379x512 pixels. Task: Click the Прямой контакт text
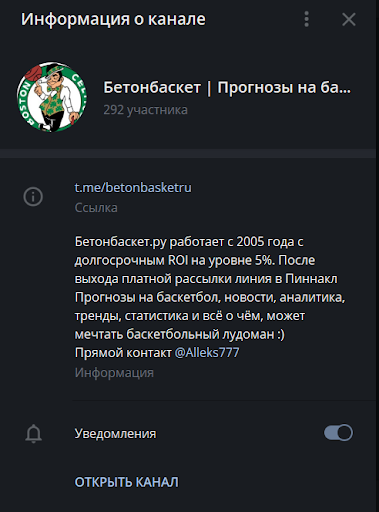tap(123, 353)
